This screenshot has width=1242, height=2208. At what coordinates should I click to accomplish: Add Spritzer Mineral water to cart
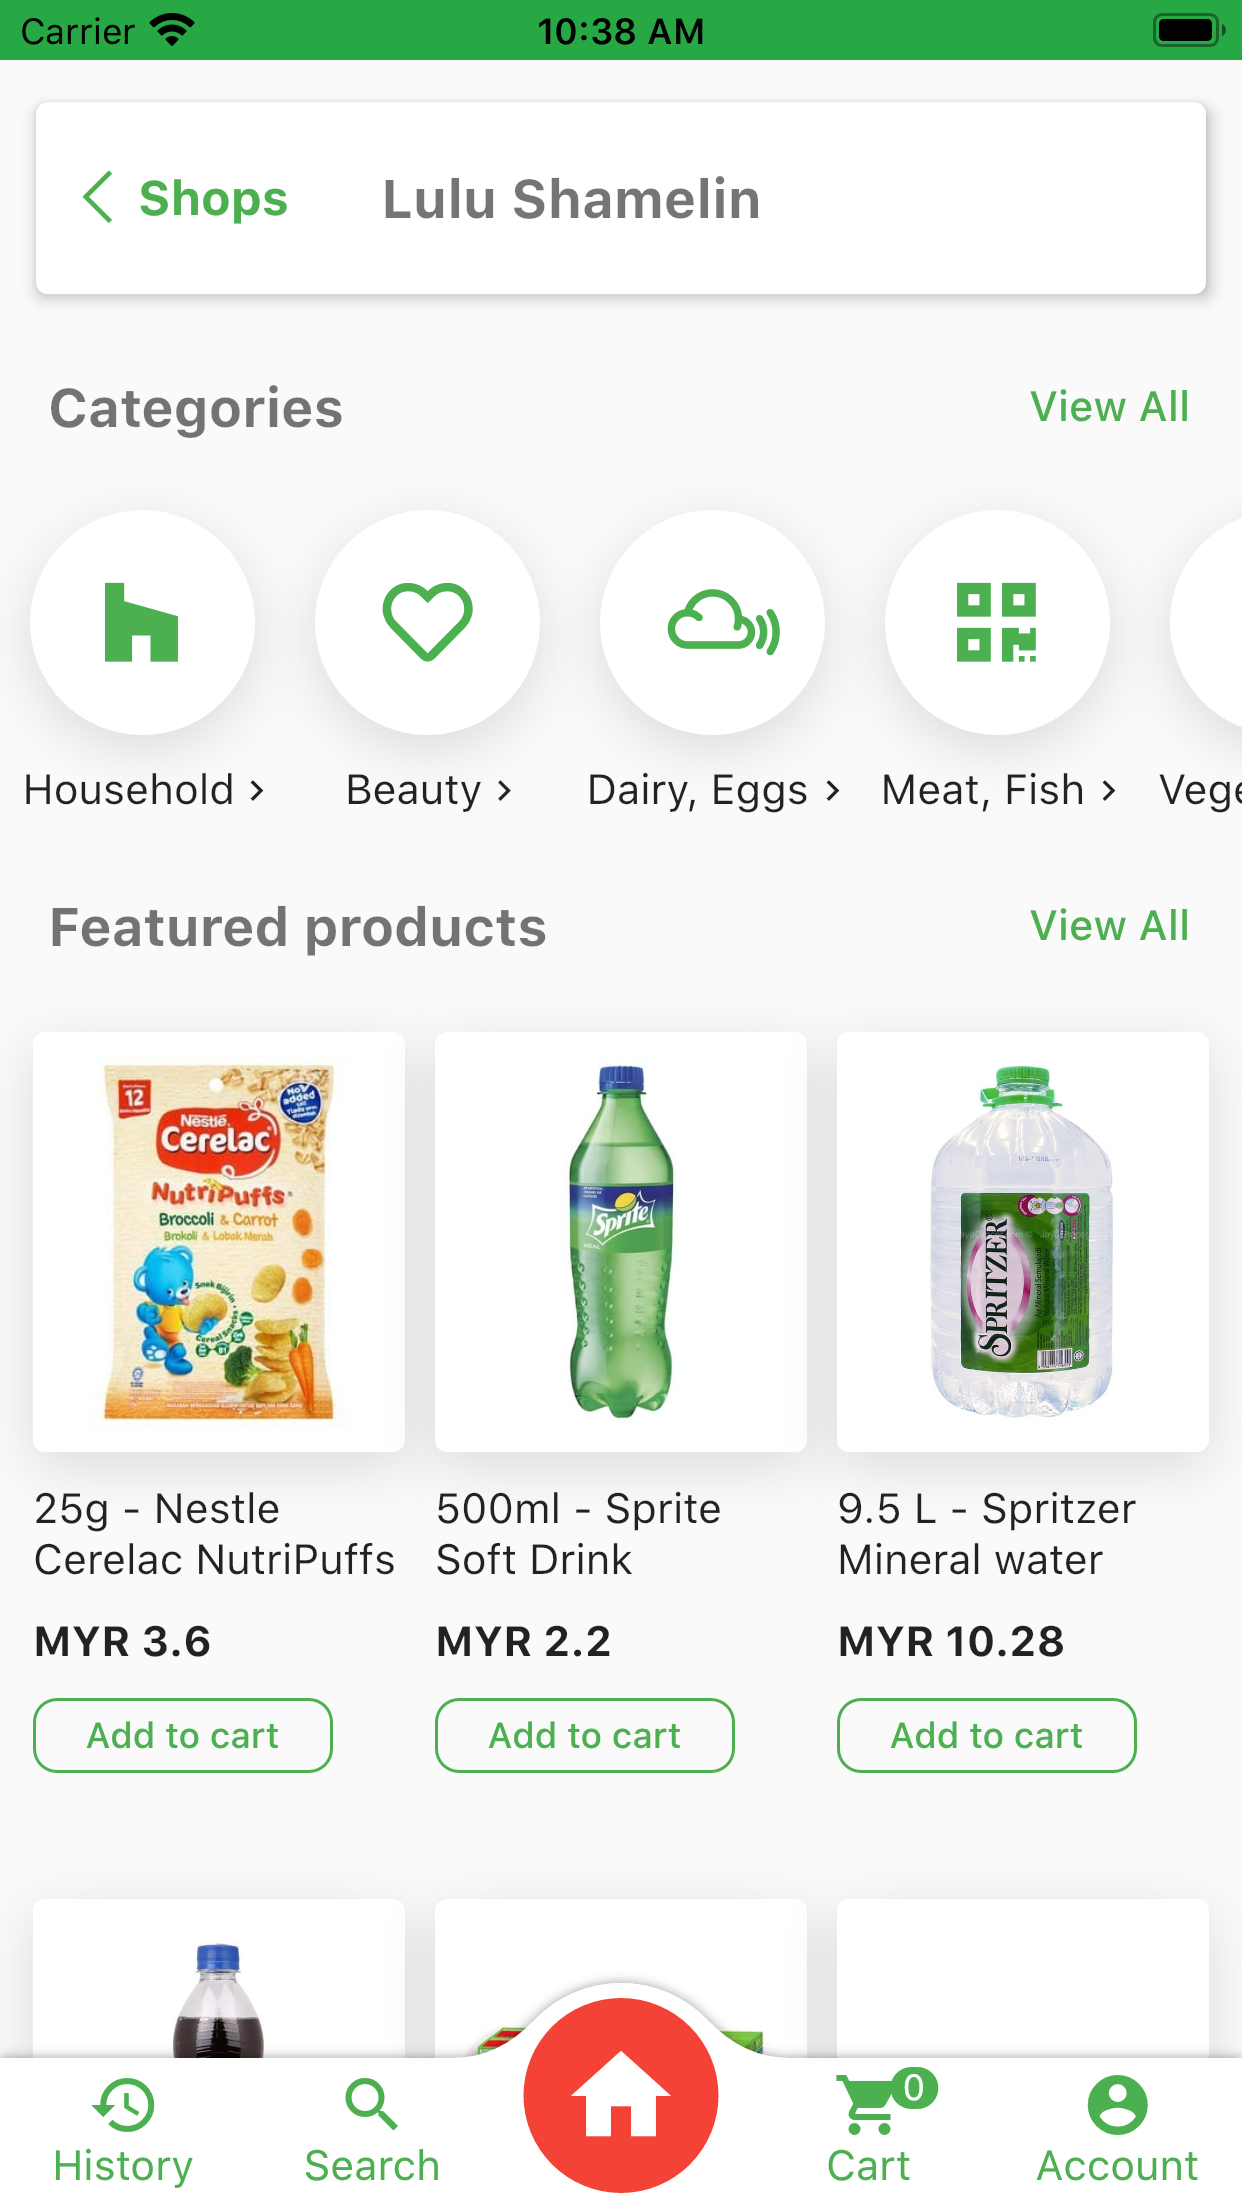pos(986,1735)
